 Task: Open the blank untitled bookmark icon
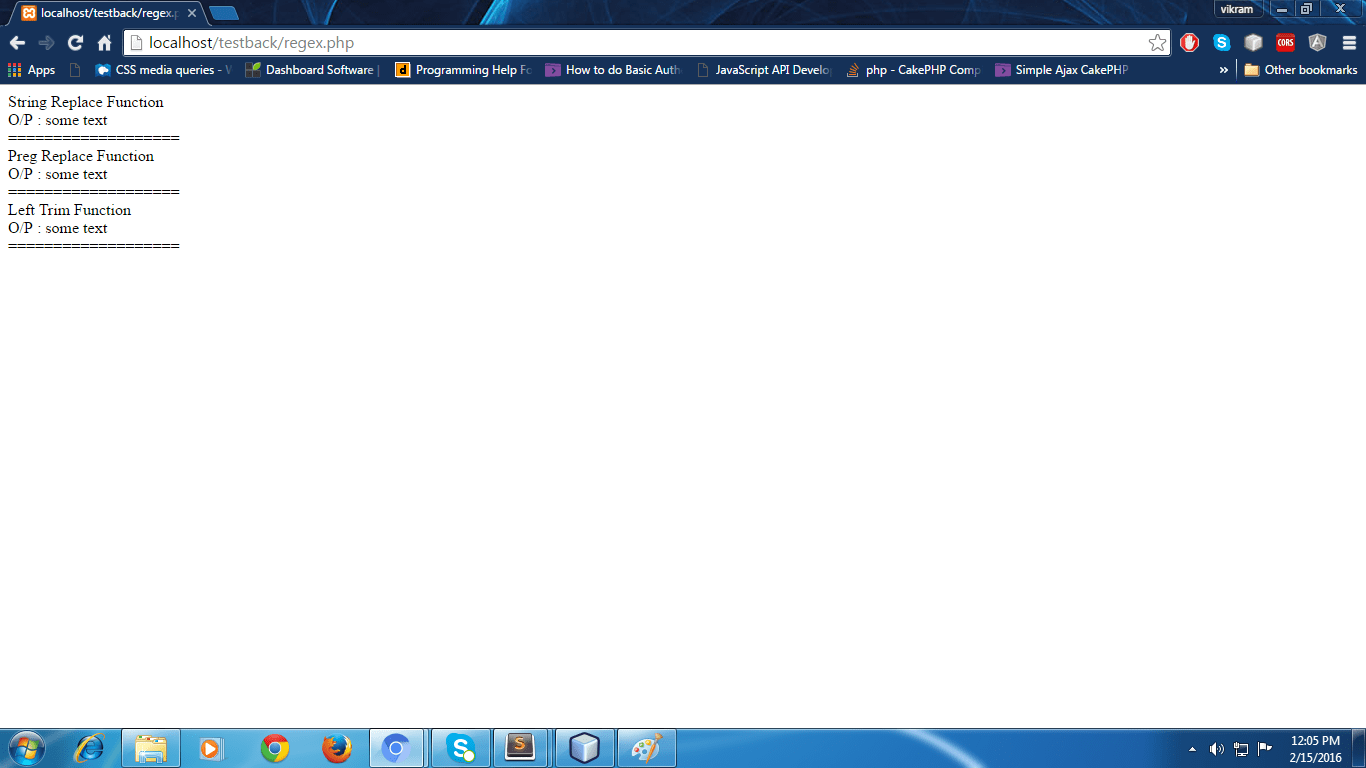(76, 70)
